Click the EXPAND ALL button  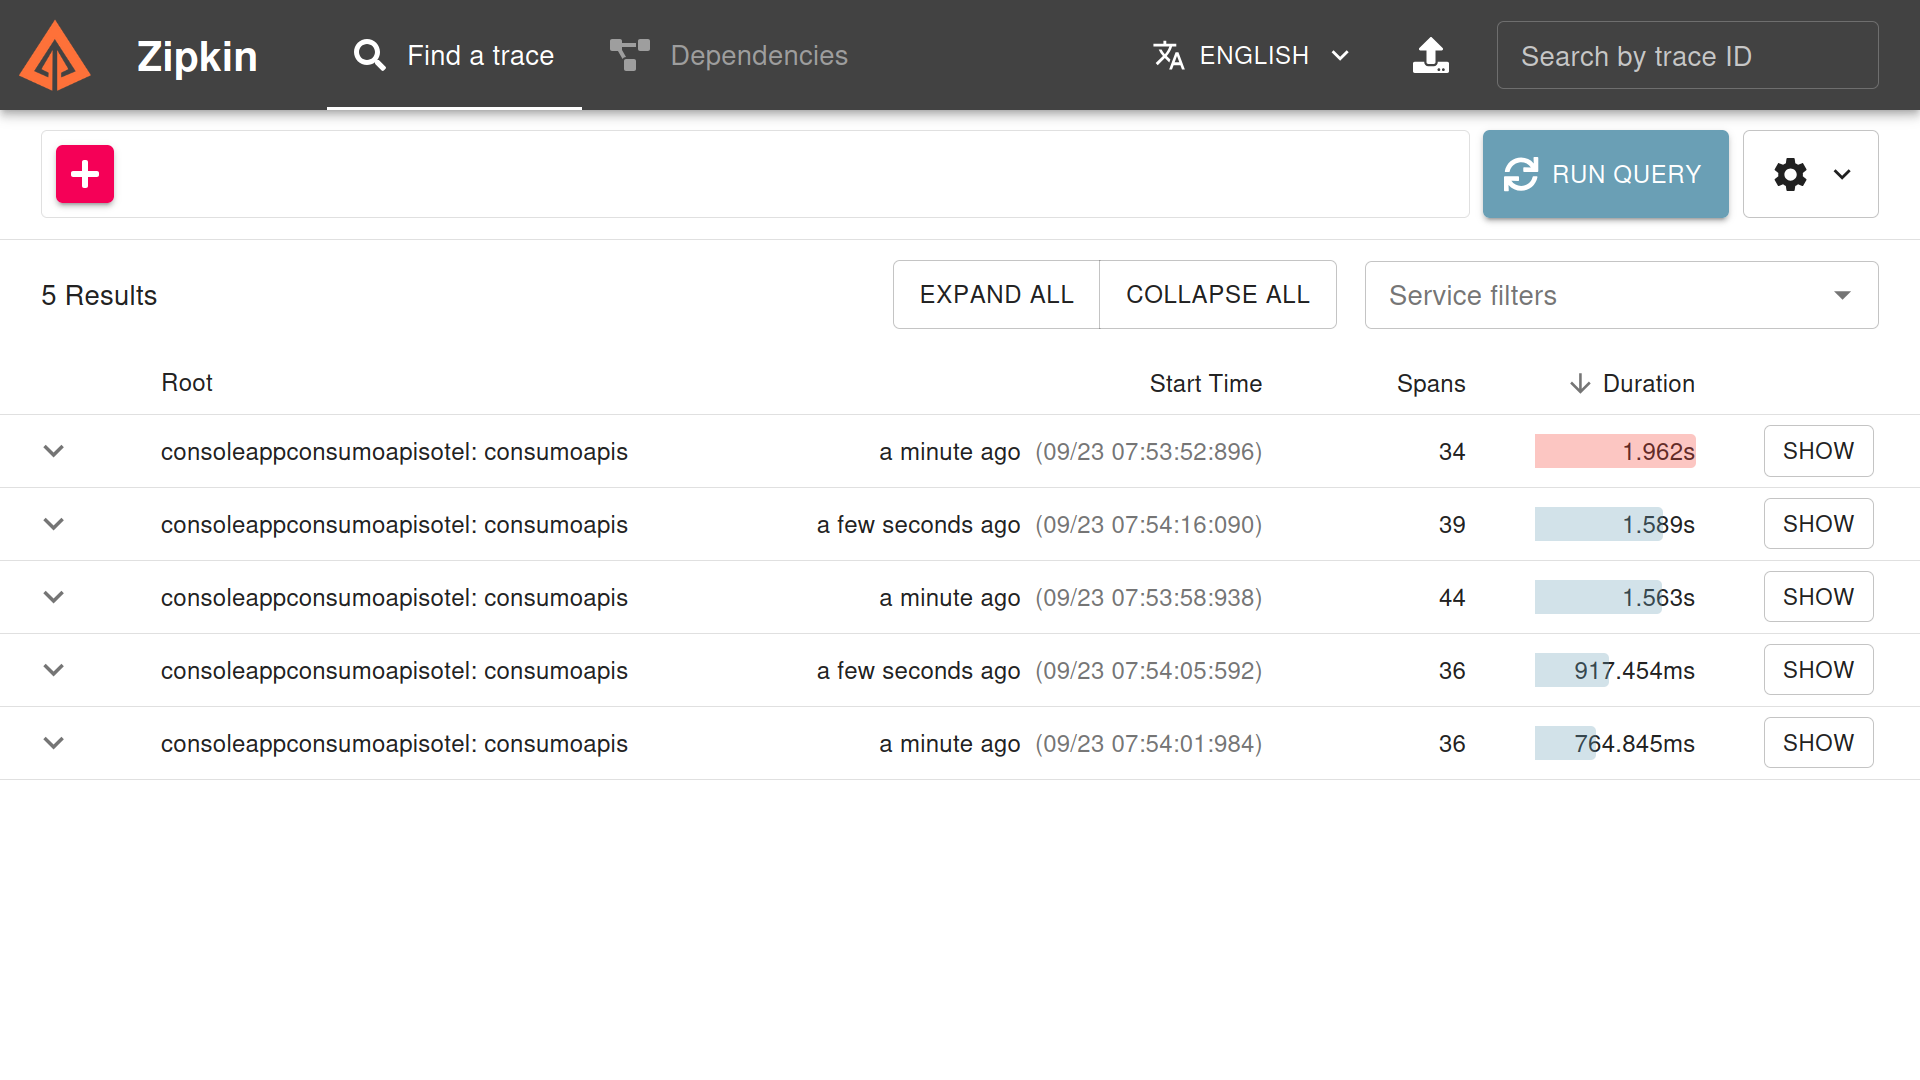[996, 295]
